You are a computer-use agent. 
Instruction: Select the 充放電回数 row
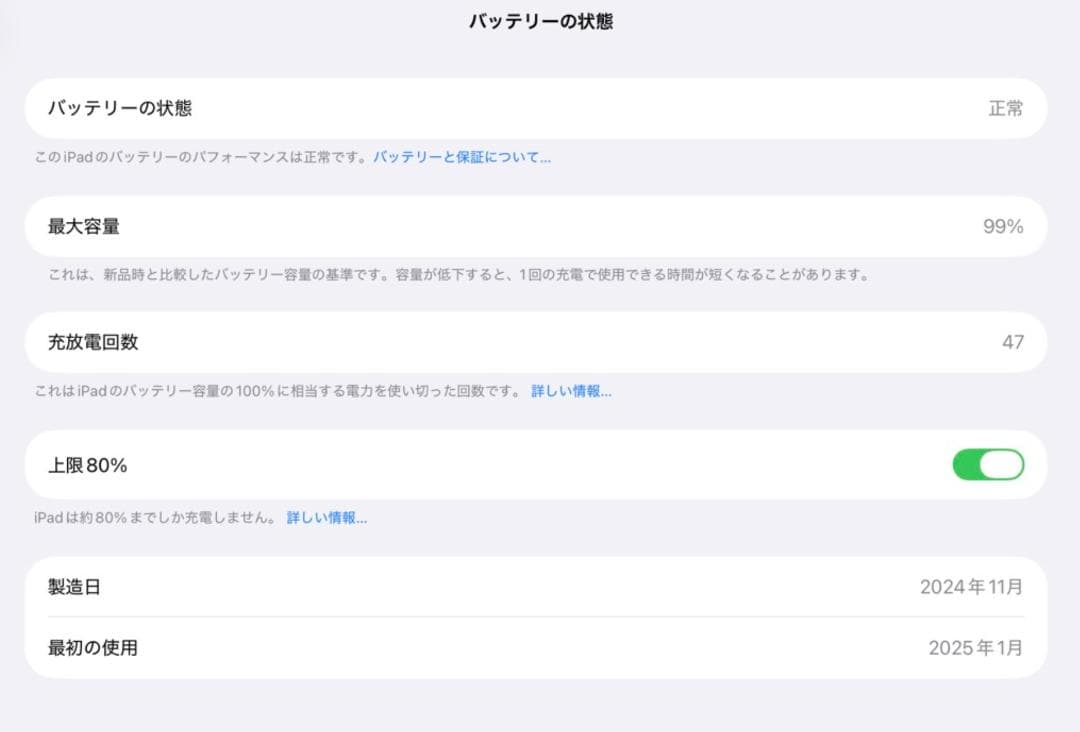(x=540, y=342)
